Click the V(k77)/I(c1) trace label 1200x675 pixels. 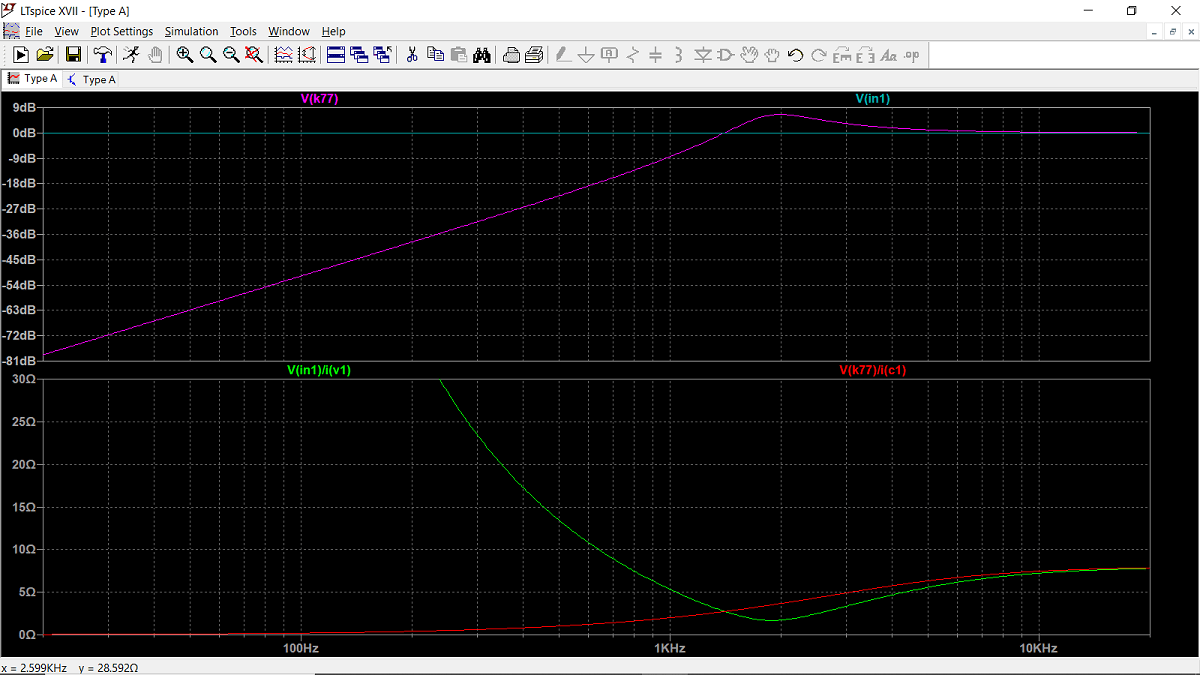[x=873, y=370]
